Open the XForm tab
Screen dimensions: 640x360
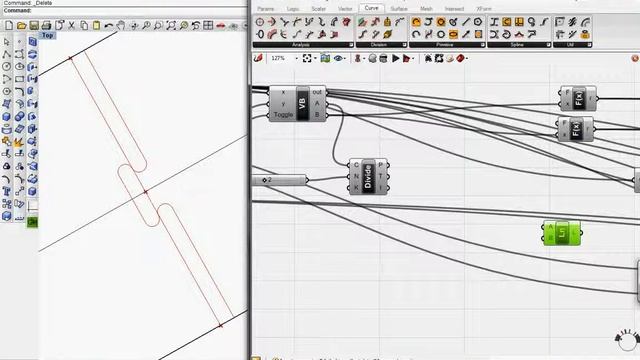(484, 9)
